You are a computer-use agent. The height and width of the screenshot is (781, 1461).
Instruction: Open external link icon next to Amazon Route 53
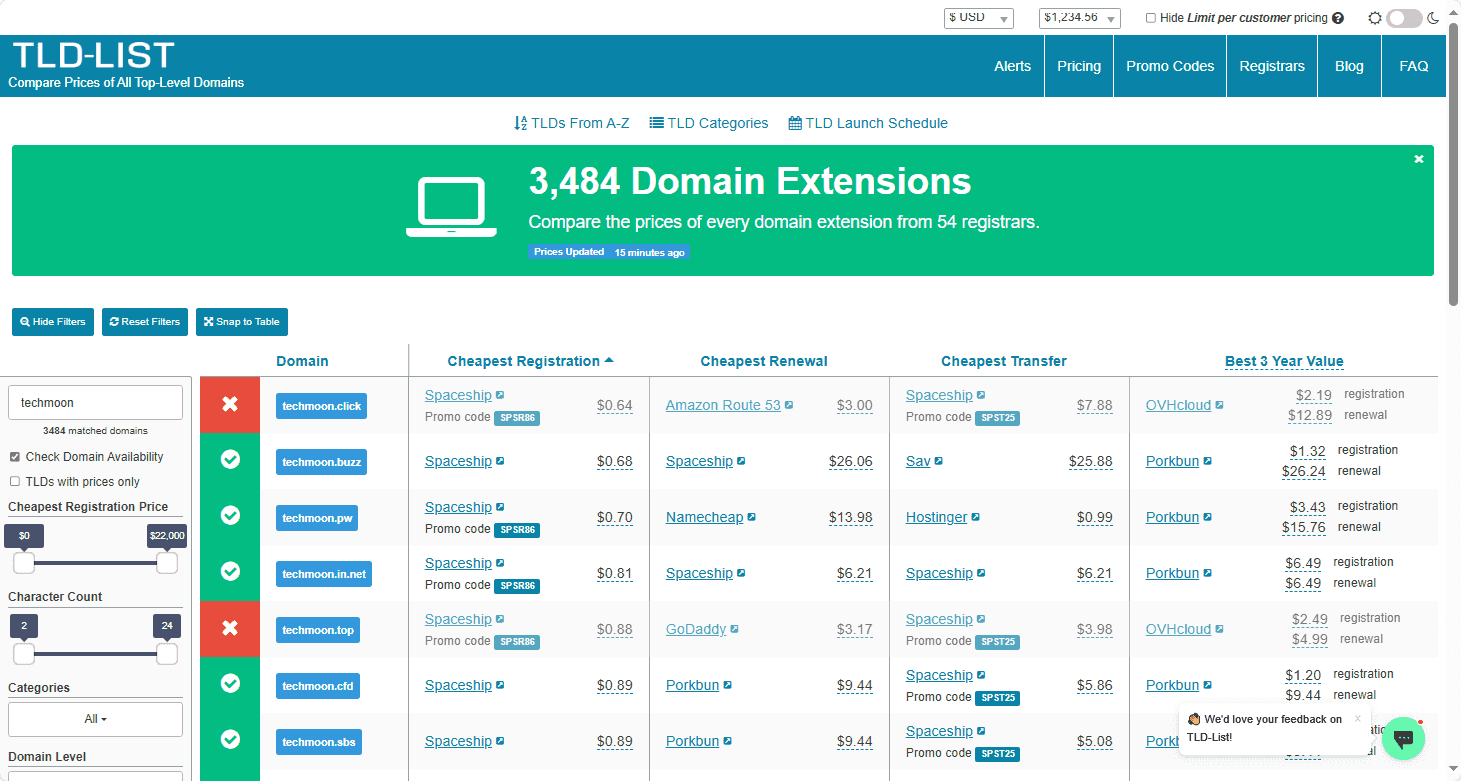coord(789,405)
